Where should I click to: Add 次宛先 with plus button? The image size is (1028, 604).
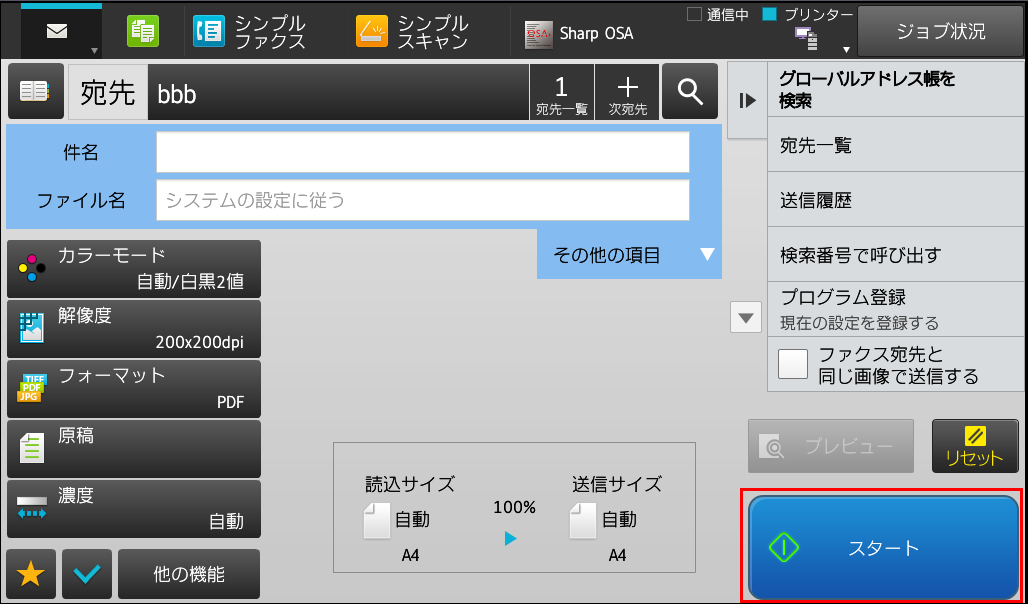[627, 92]
